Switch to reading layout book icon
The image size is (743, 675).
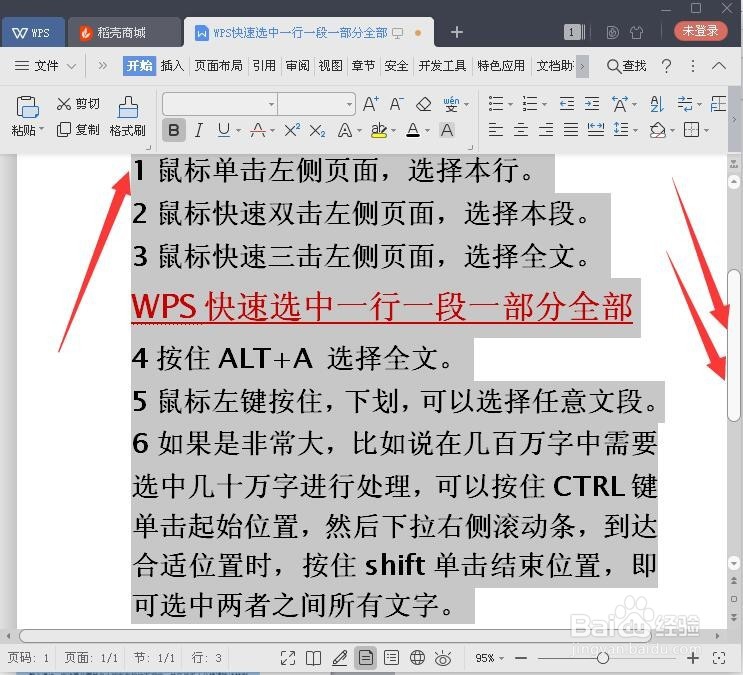tap(313, 658)
